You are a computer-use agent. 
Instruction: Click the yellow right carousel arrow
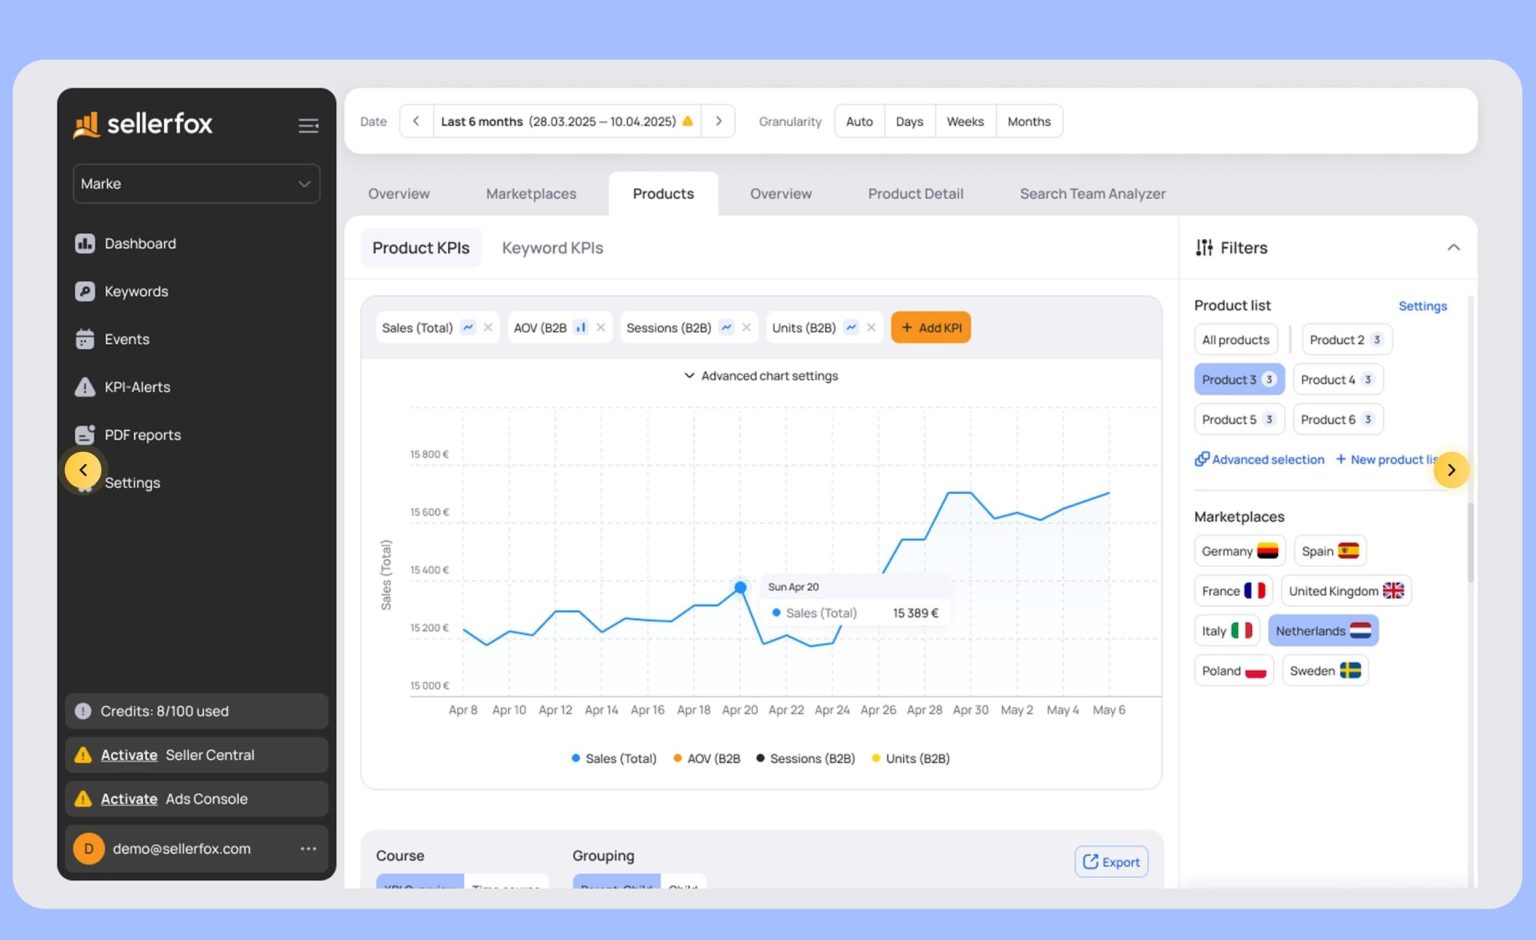pos(1451,469)
